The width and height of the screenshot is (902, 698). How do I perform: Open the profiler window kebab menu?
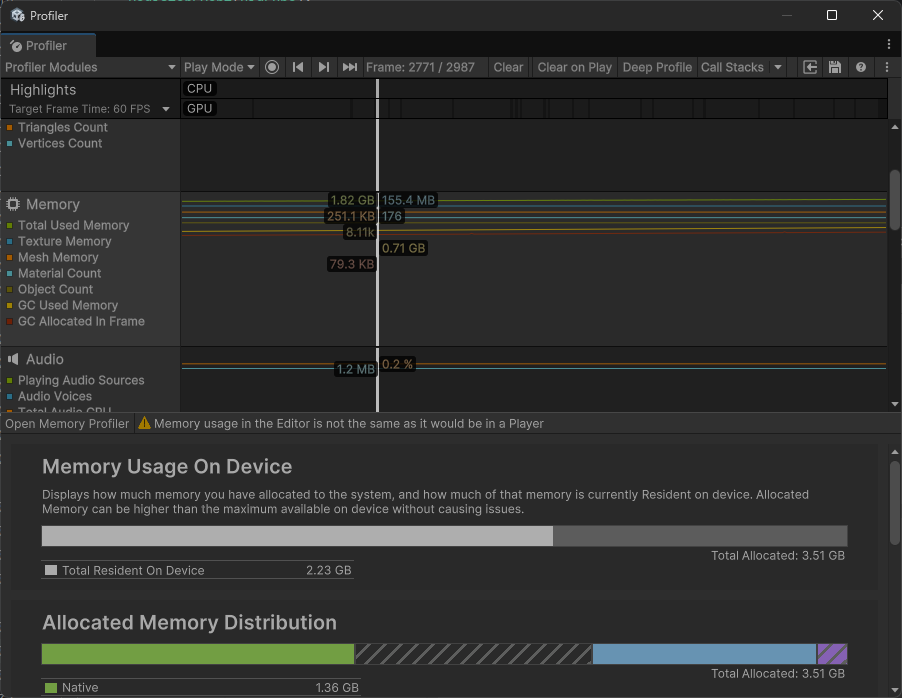click(x=888, y=45)
